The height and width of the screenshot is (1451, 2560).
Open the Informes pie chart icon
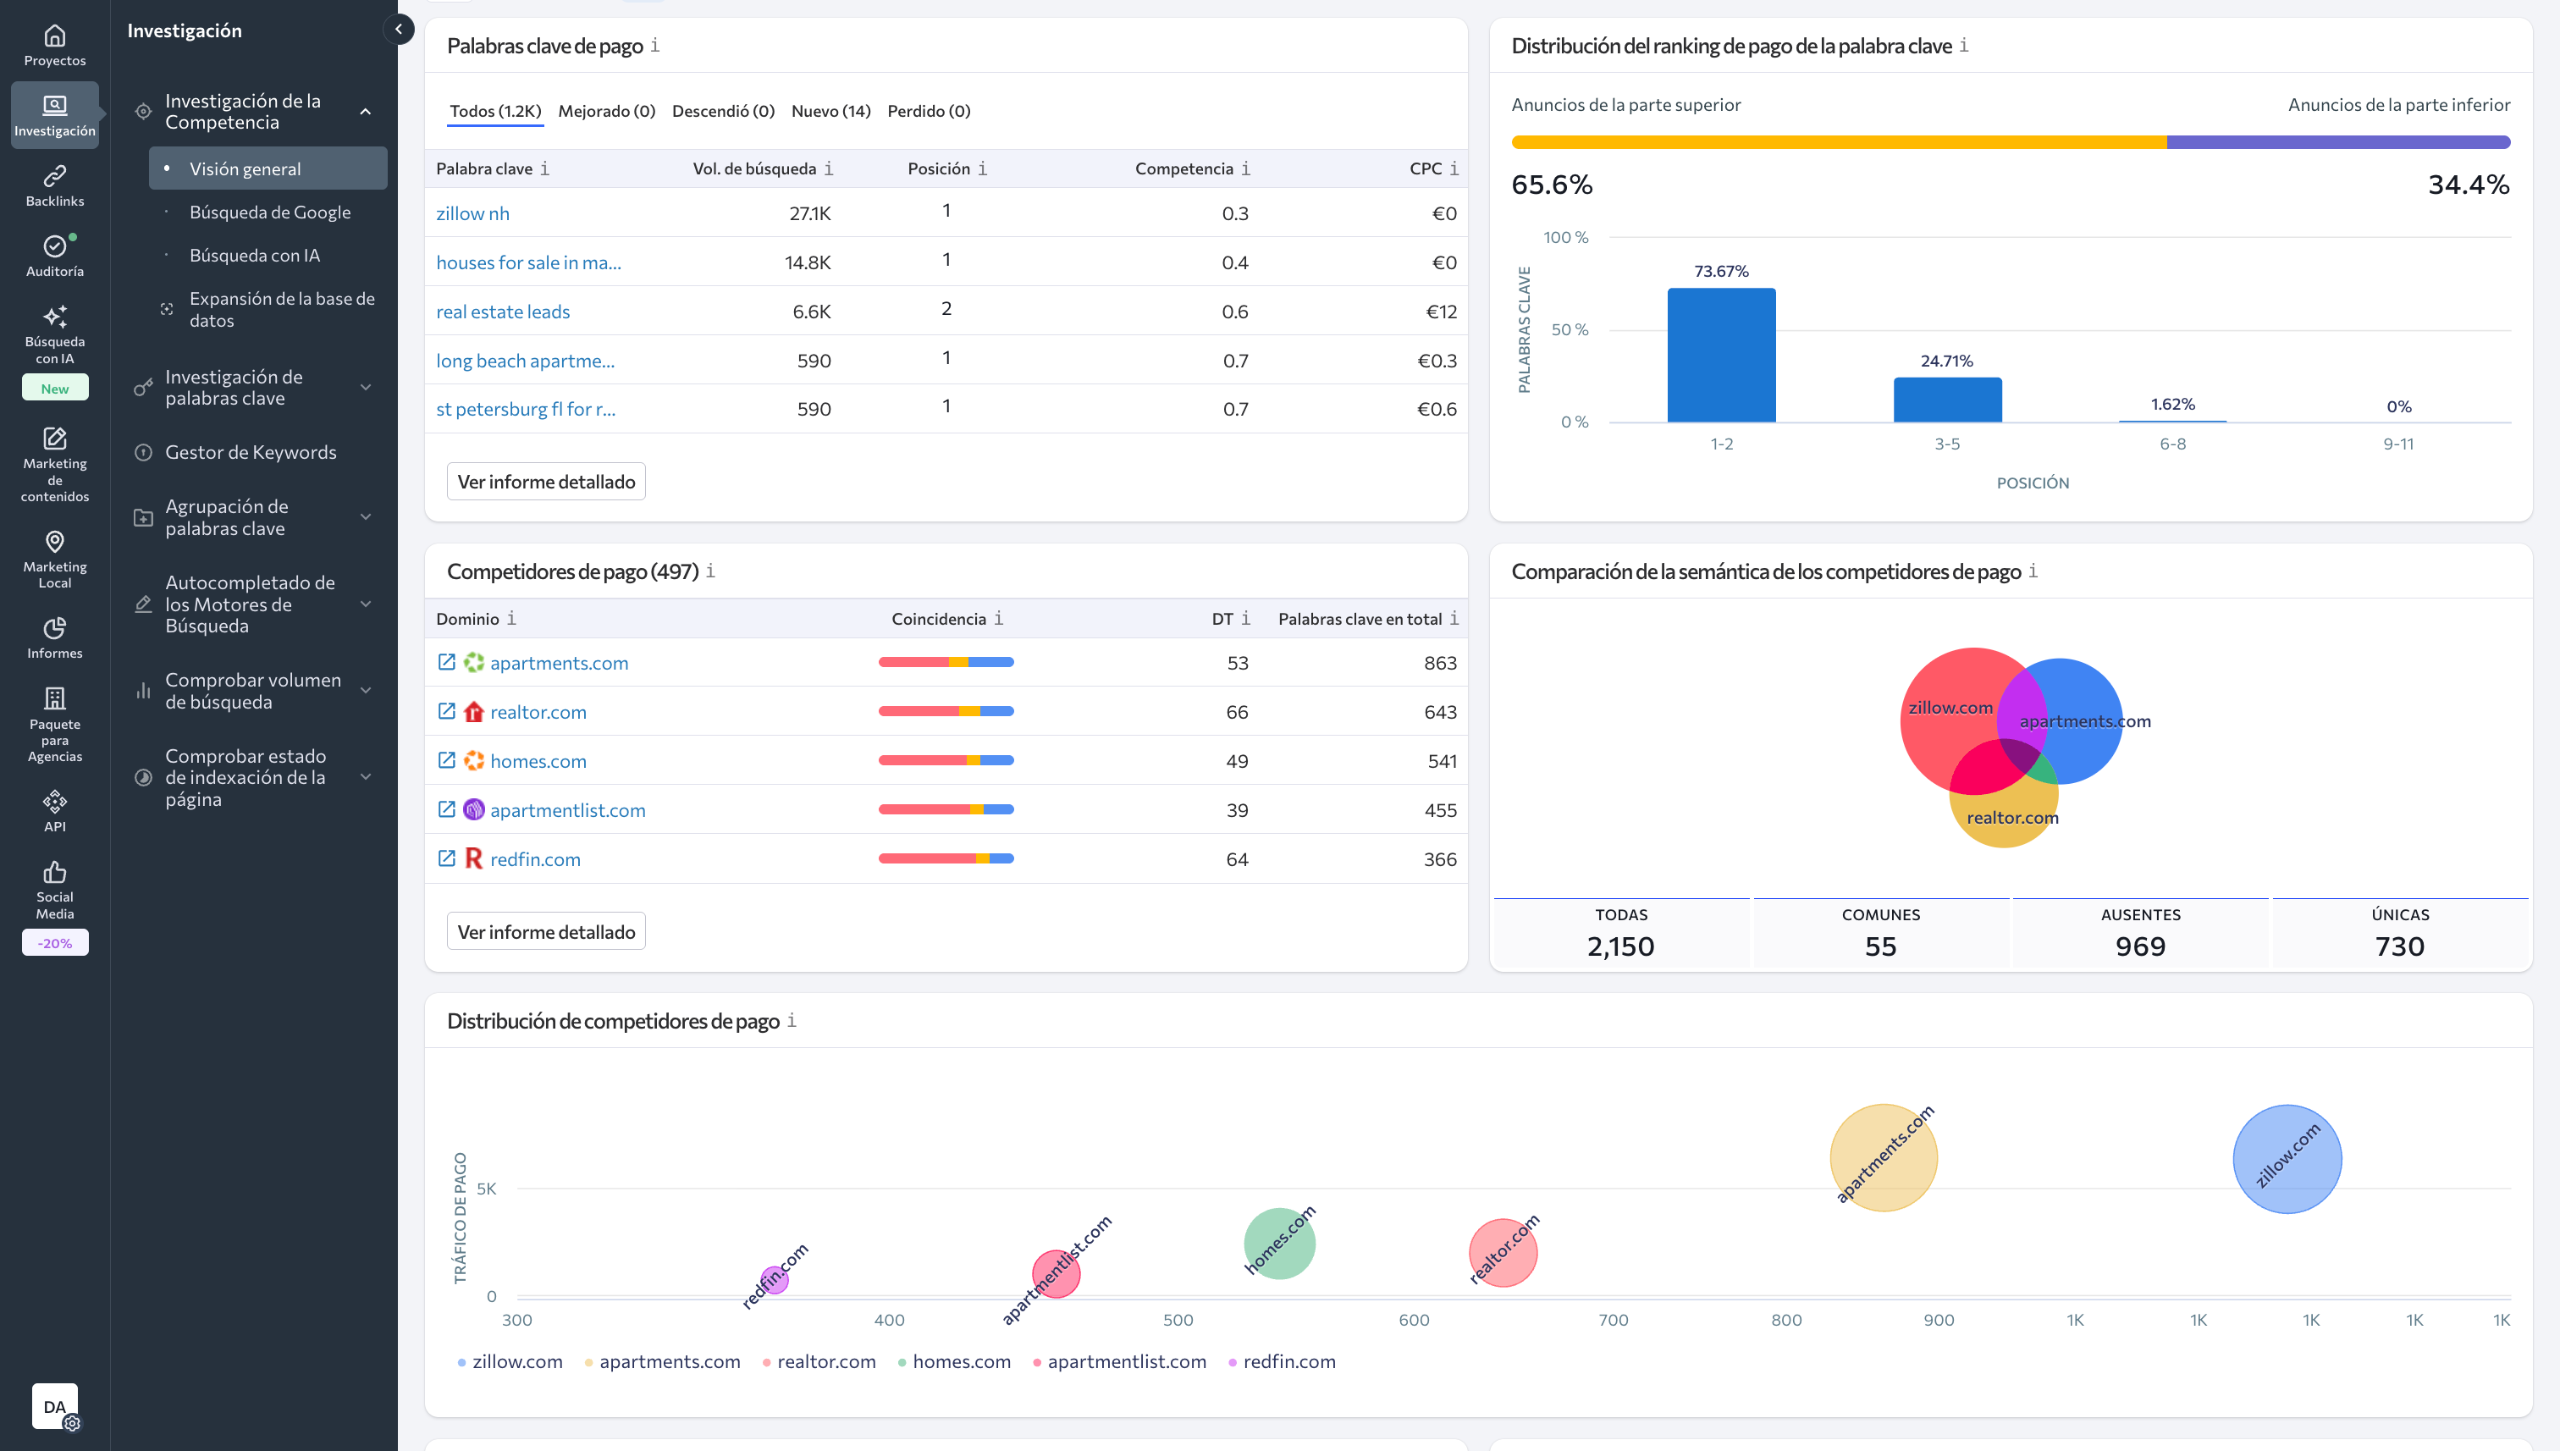pos(55,628)
